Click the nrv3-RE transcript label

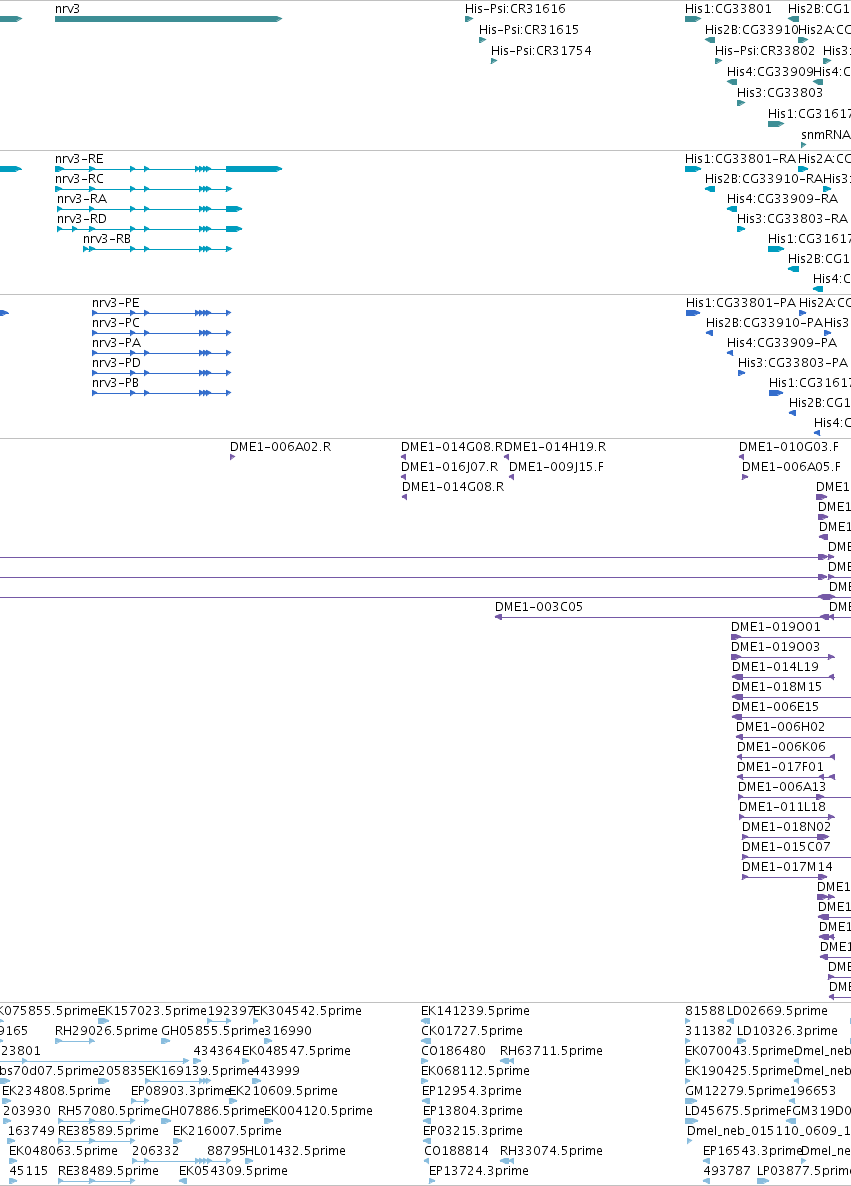tap(79, 159)
